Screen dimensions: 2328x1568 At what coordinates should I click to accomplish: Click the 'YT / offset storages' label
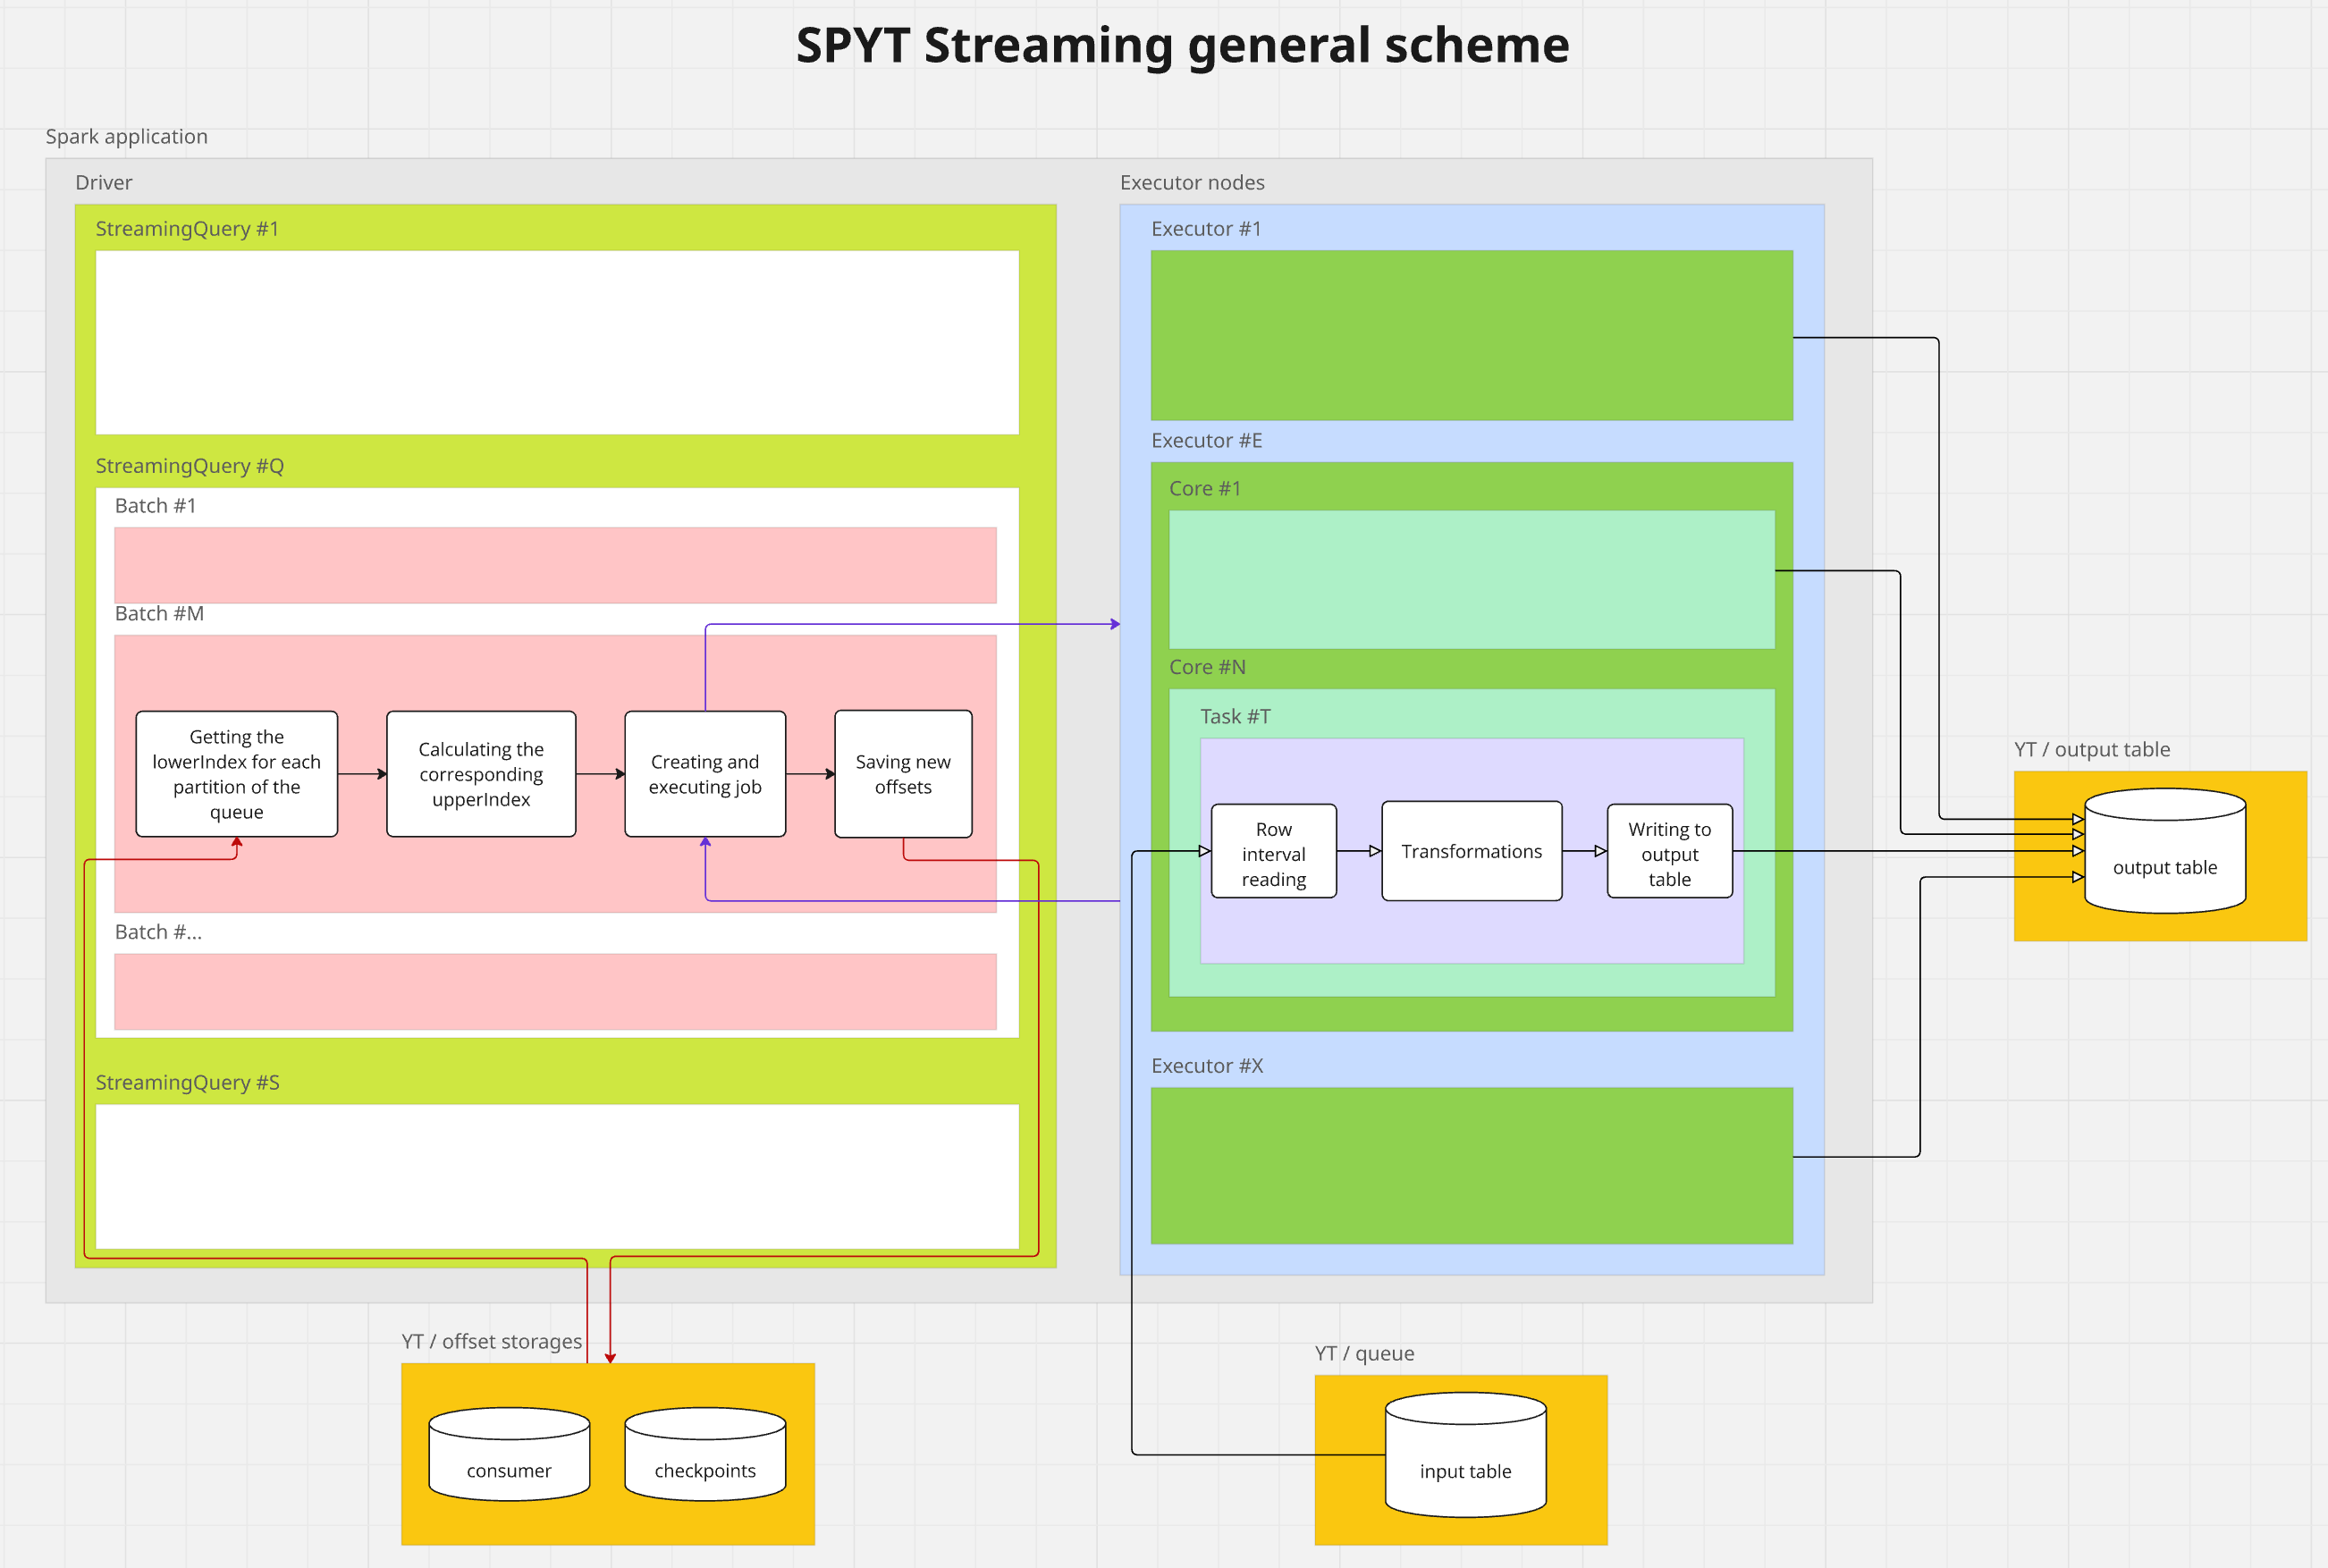click(x=491, y=1342)
